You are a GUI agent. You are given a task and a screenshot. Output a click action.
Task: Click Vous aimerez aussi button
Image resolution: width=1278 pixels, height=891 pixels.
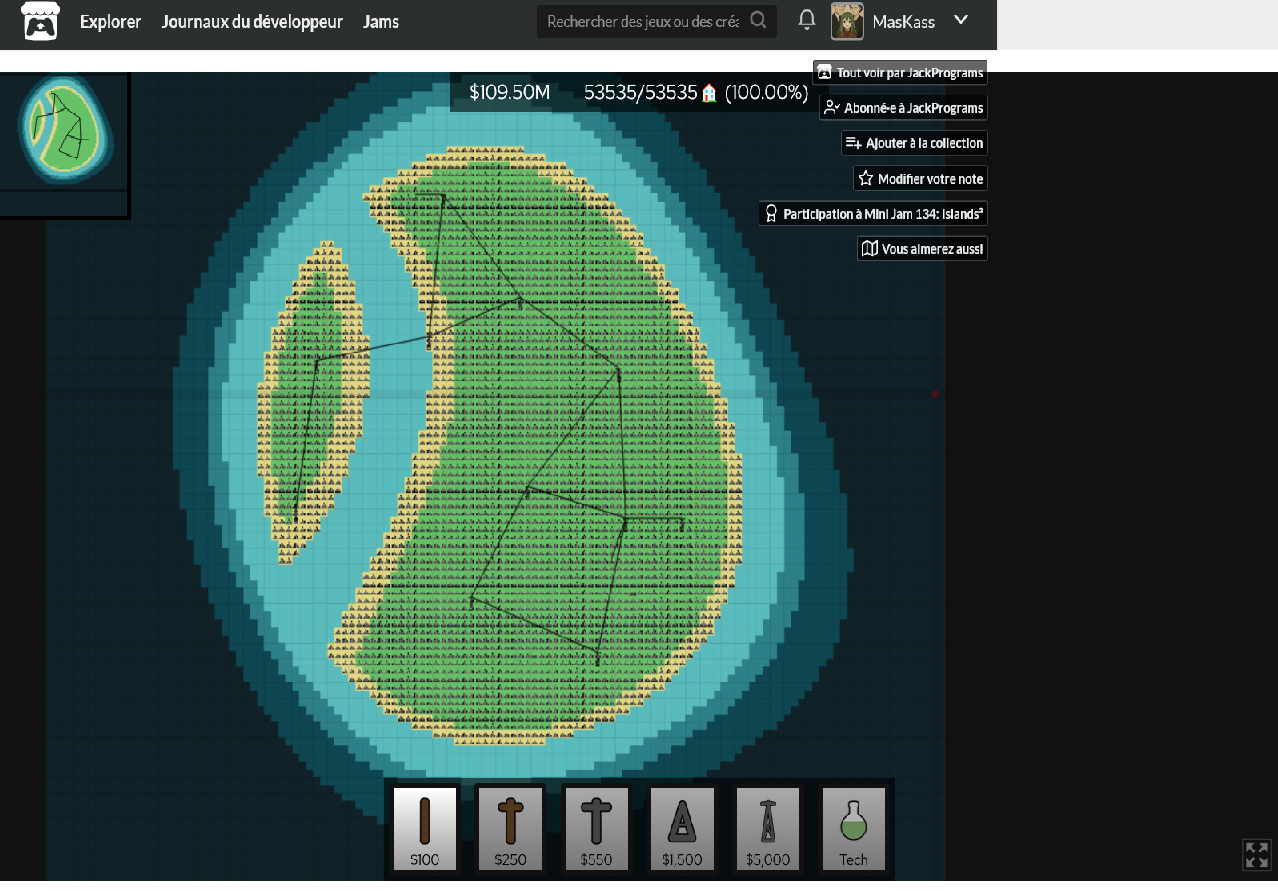[922, 248]
